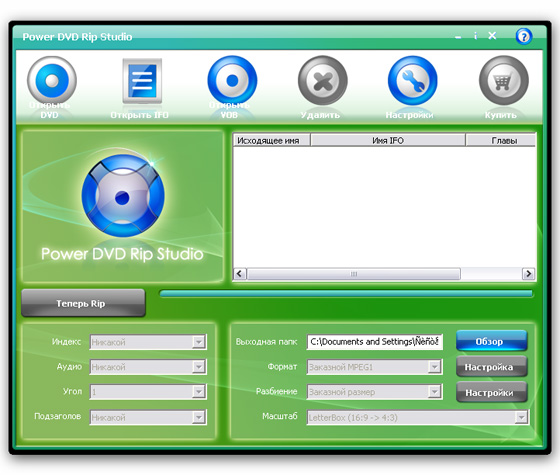
Task: Close the Power DVD Rip Studio window
Action: 492,36
